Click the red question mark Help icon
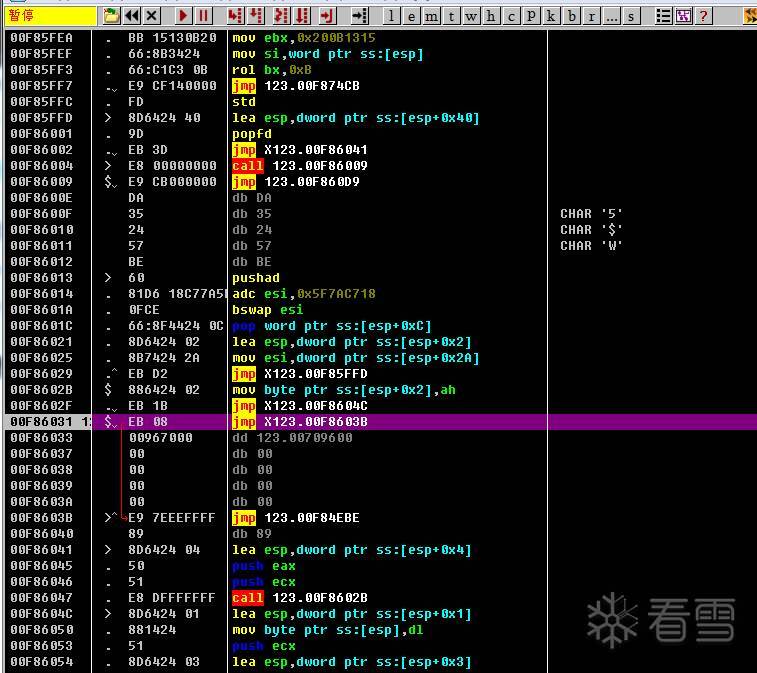 coord(703,16)
